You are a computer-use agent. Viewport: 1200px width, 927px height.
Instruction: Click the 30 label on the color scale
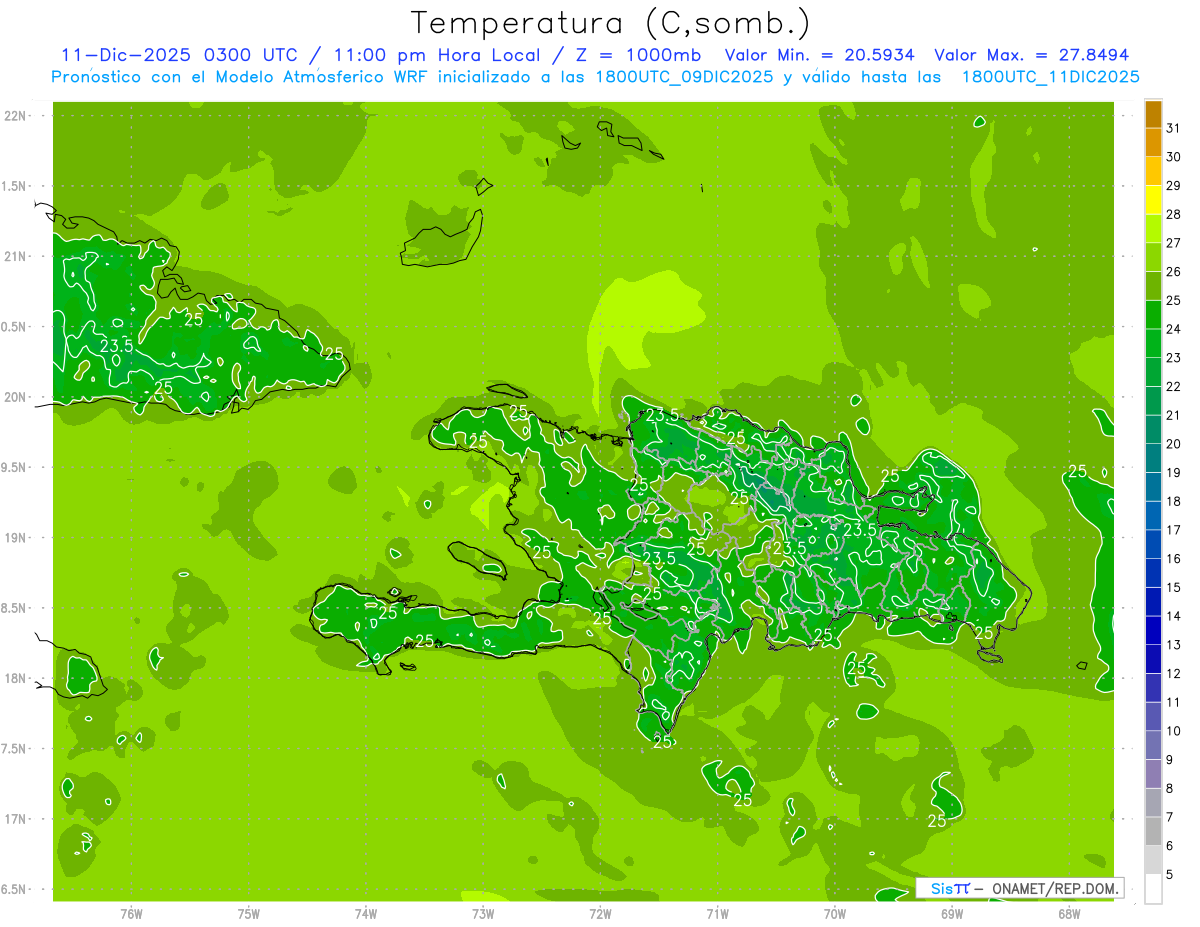tap(1174, 157)
